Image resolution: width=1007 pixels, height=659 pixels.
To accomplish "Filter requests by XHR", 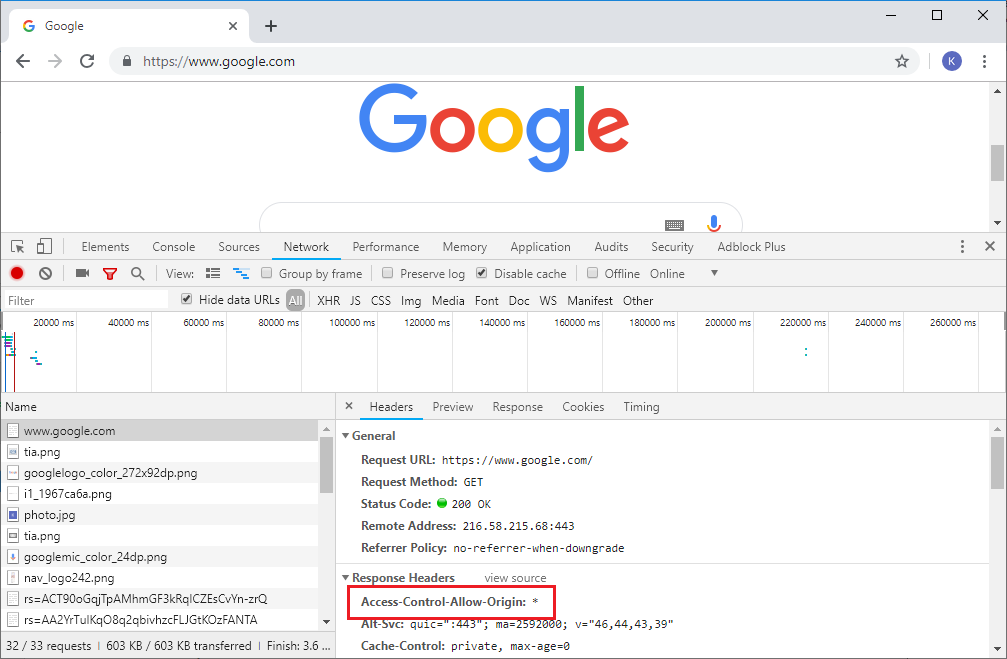I will [x=328, y=301].
